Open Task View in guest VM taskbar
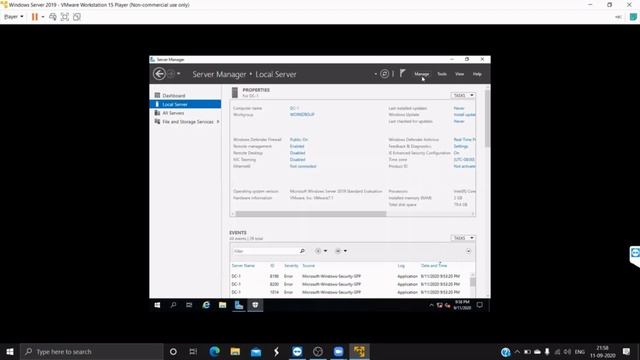The image size is (640, 360). [x=189, y=305]
